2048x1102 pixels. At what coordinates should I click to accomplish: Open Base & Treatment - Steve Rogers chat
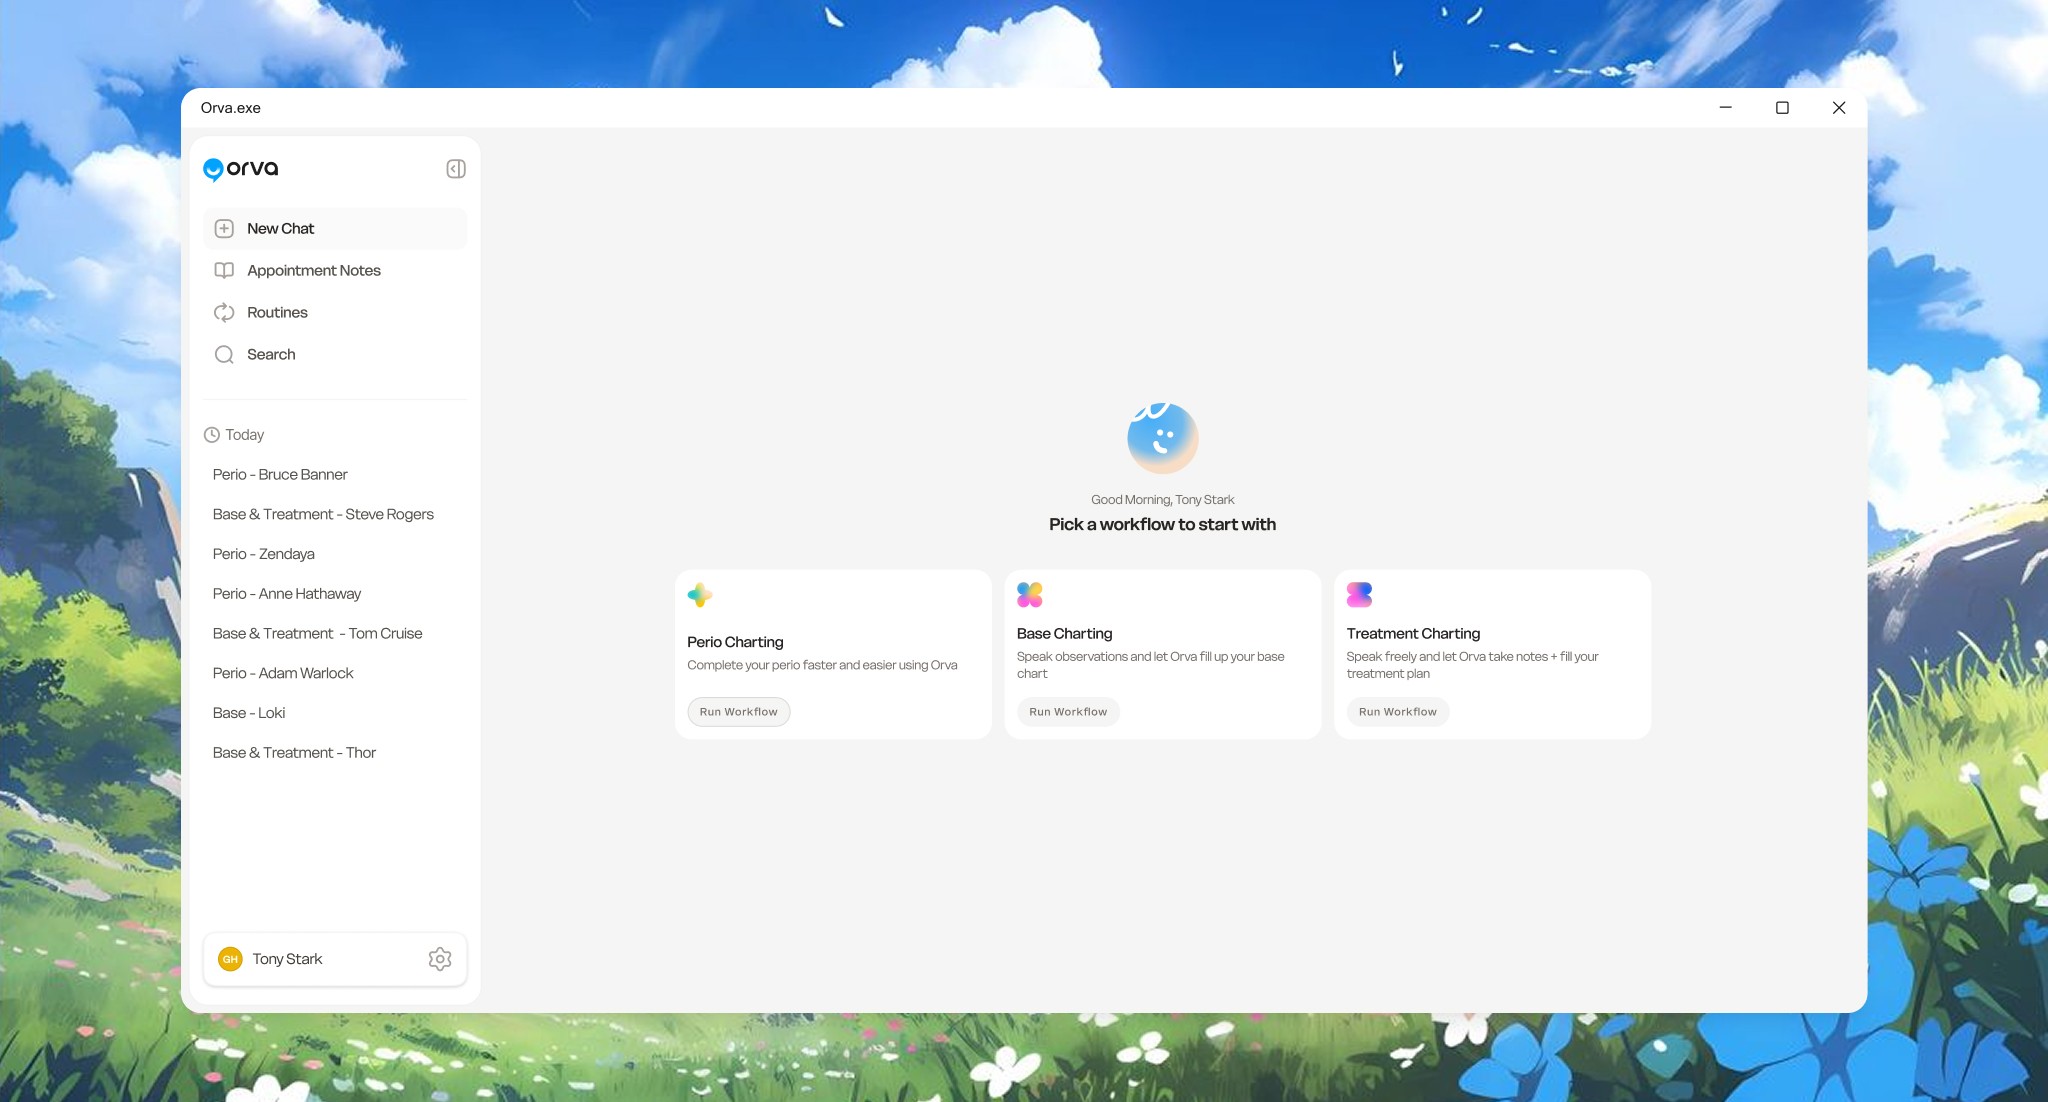tap(323, 515)
